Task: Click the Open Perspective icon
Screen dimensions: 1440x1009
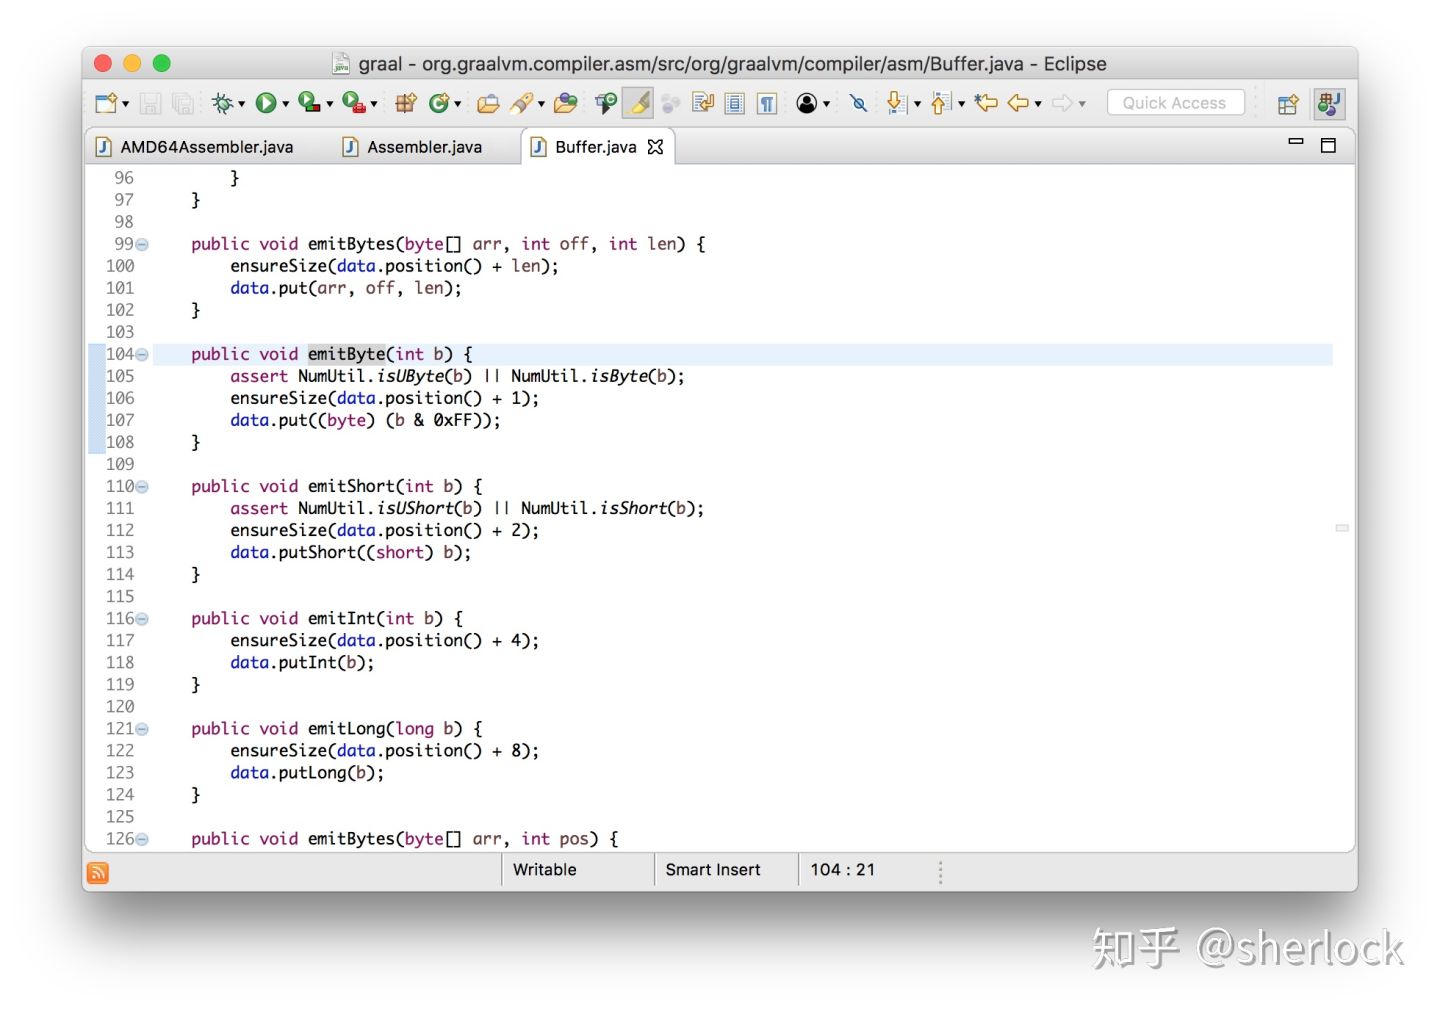Action: click(1288, 104)
